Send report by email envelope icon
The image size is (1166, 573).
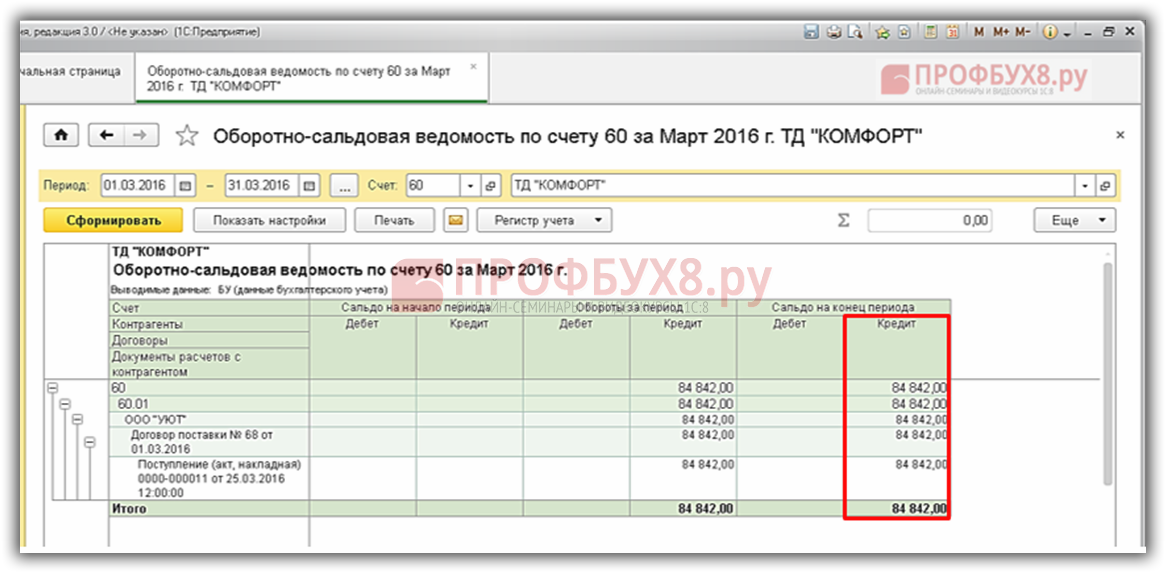[x=455, y=220]
